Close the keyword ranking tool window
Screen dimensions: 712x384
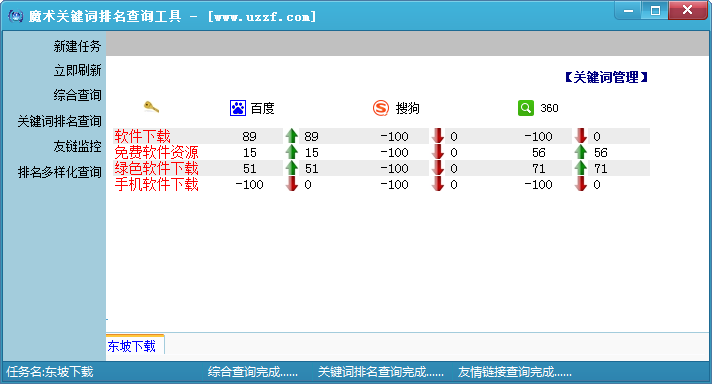687,10
